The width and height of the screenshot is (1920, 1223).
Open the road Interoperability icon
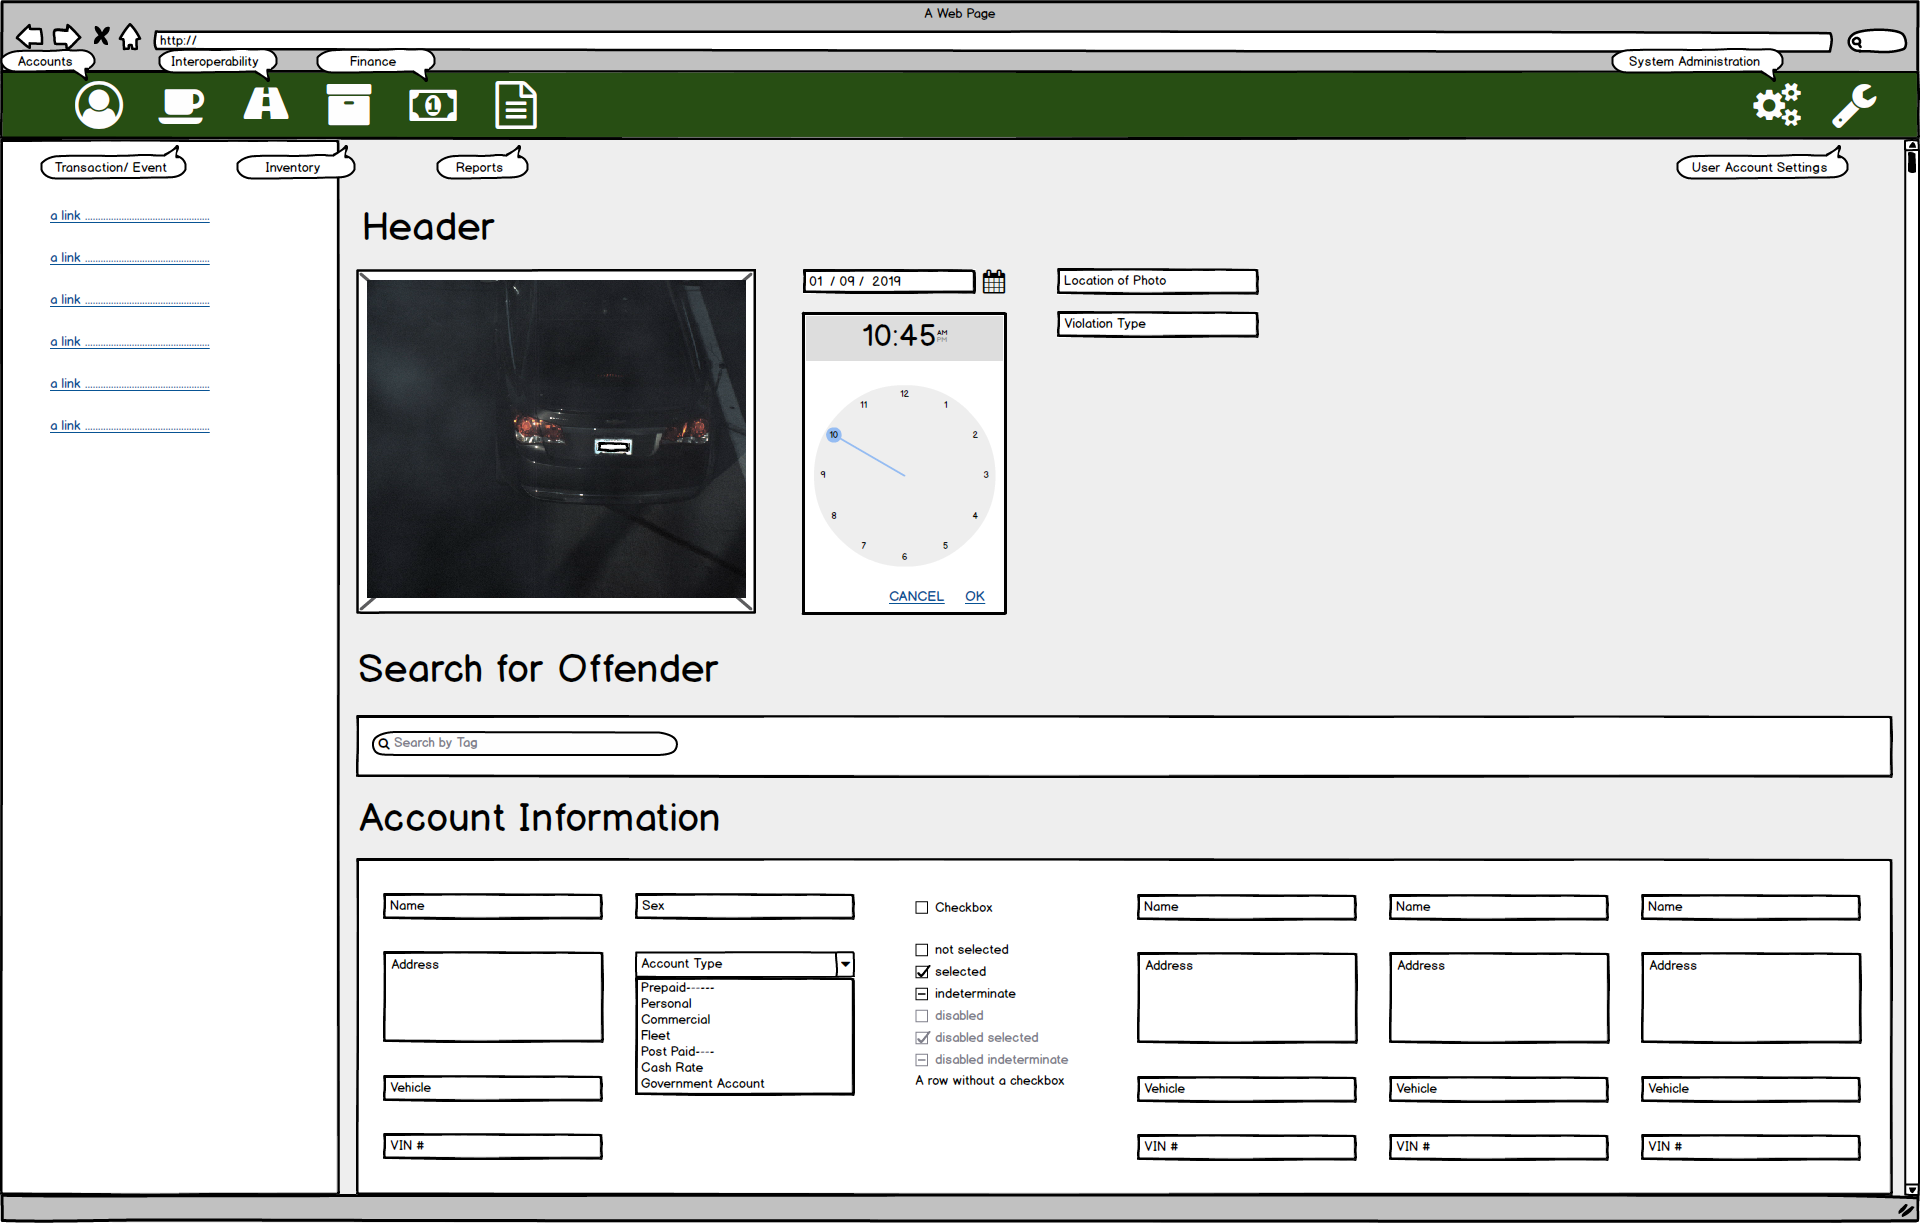tap(266, 104)
